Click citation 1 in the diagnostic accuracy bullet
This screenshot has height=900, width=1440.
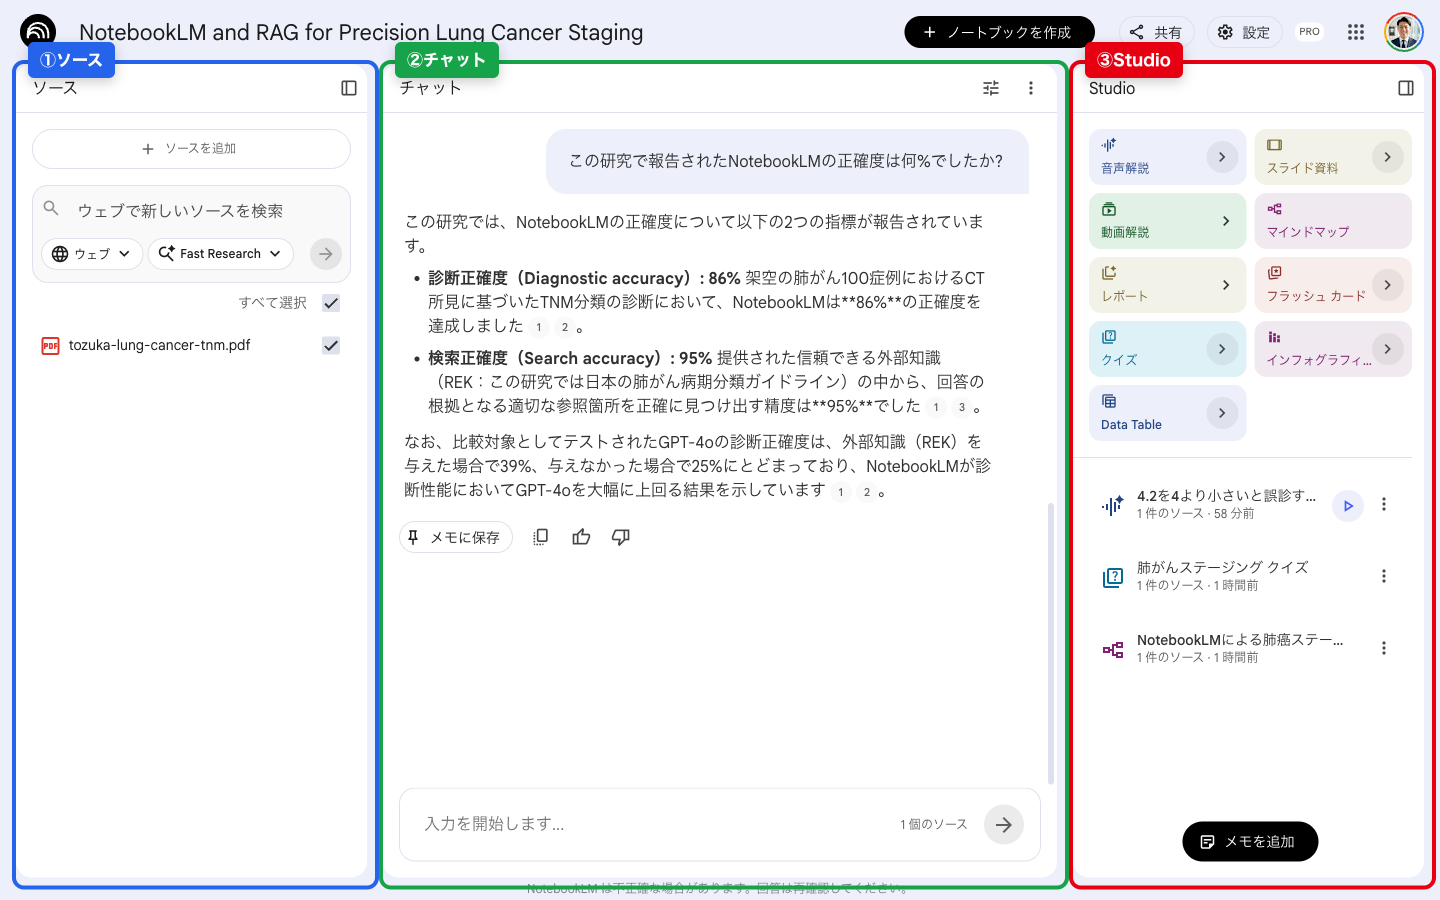pyautogui.click(x=539, y=327)
